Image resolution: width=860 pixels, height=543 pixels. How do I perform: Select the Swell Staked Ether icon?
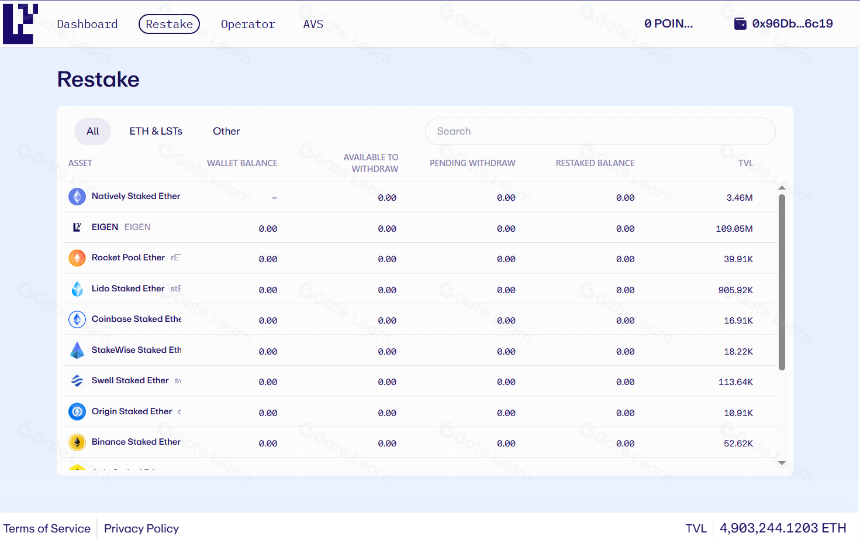coord(77,381)
